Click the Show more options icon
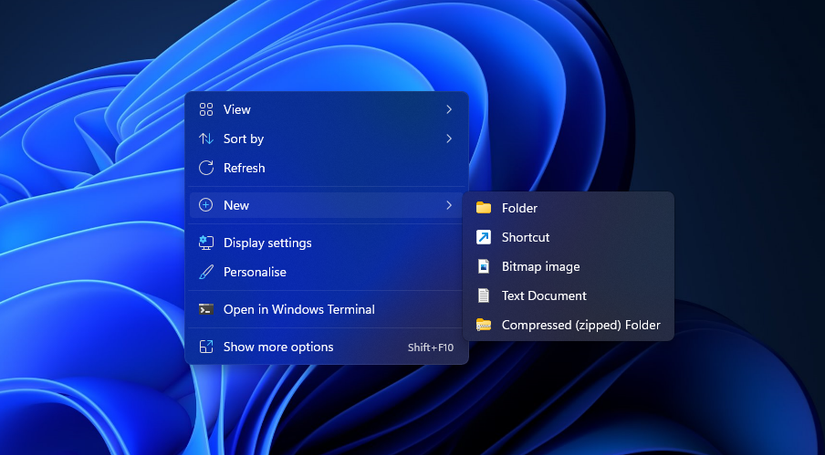This screenshot has width=825, height=455. coord(206,347)
